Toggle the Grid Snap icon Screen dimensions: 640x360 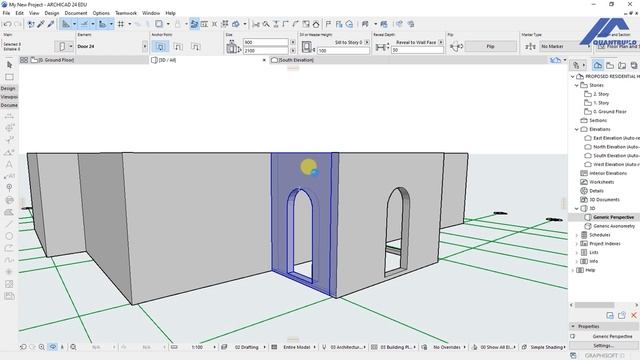click(x=121, y=24)
